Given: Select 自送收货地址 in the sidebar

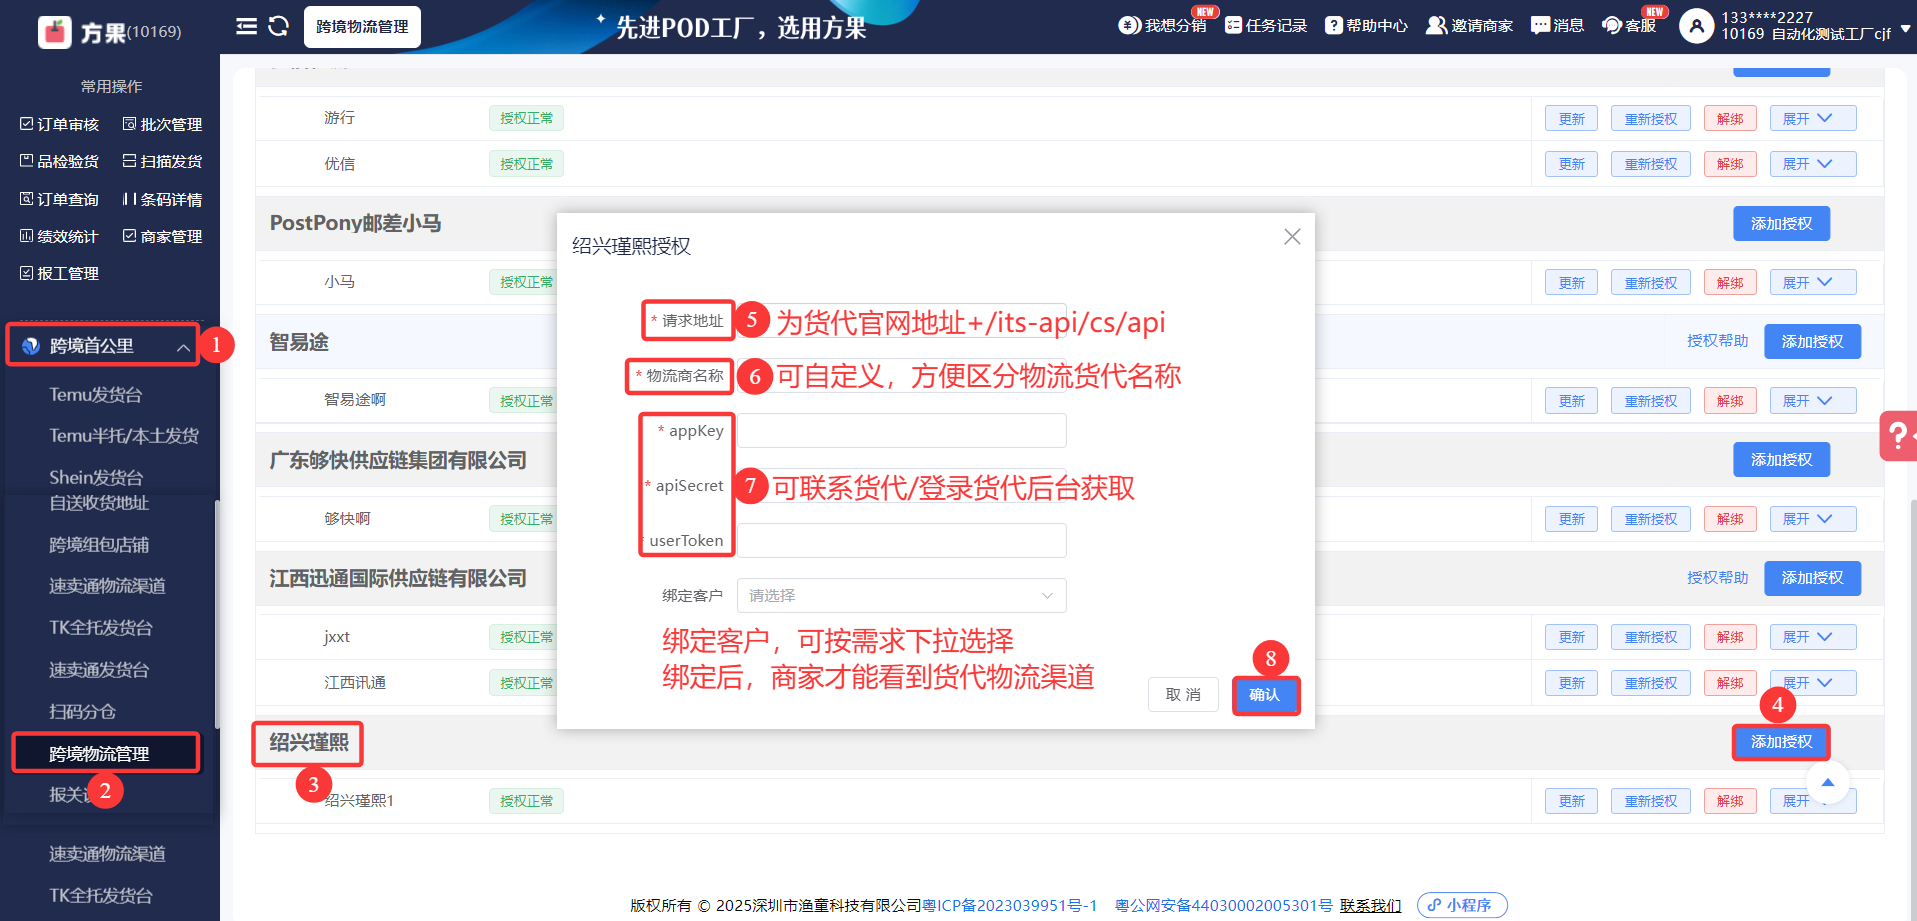Looking at the screenshot, I should (x=99, y=503).
